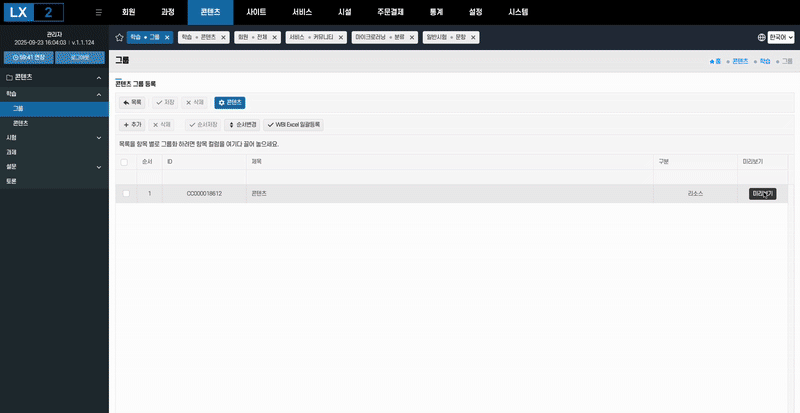Toggle the select-all checkbox in table header
This screenshot has height=413, width=800.
tap(124, 161)
